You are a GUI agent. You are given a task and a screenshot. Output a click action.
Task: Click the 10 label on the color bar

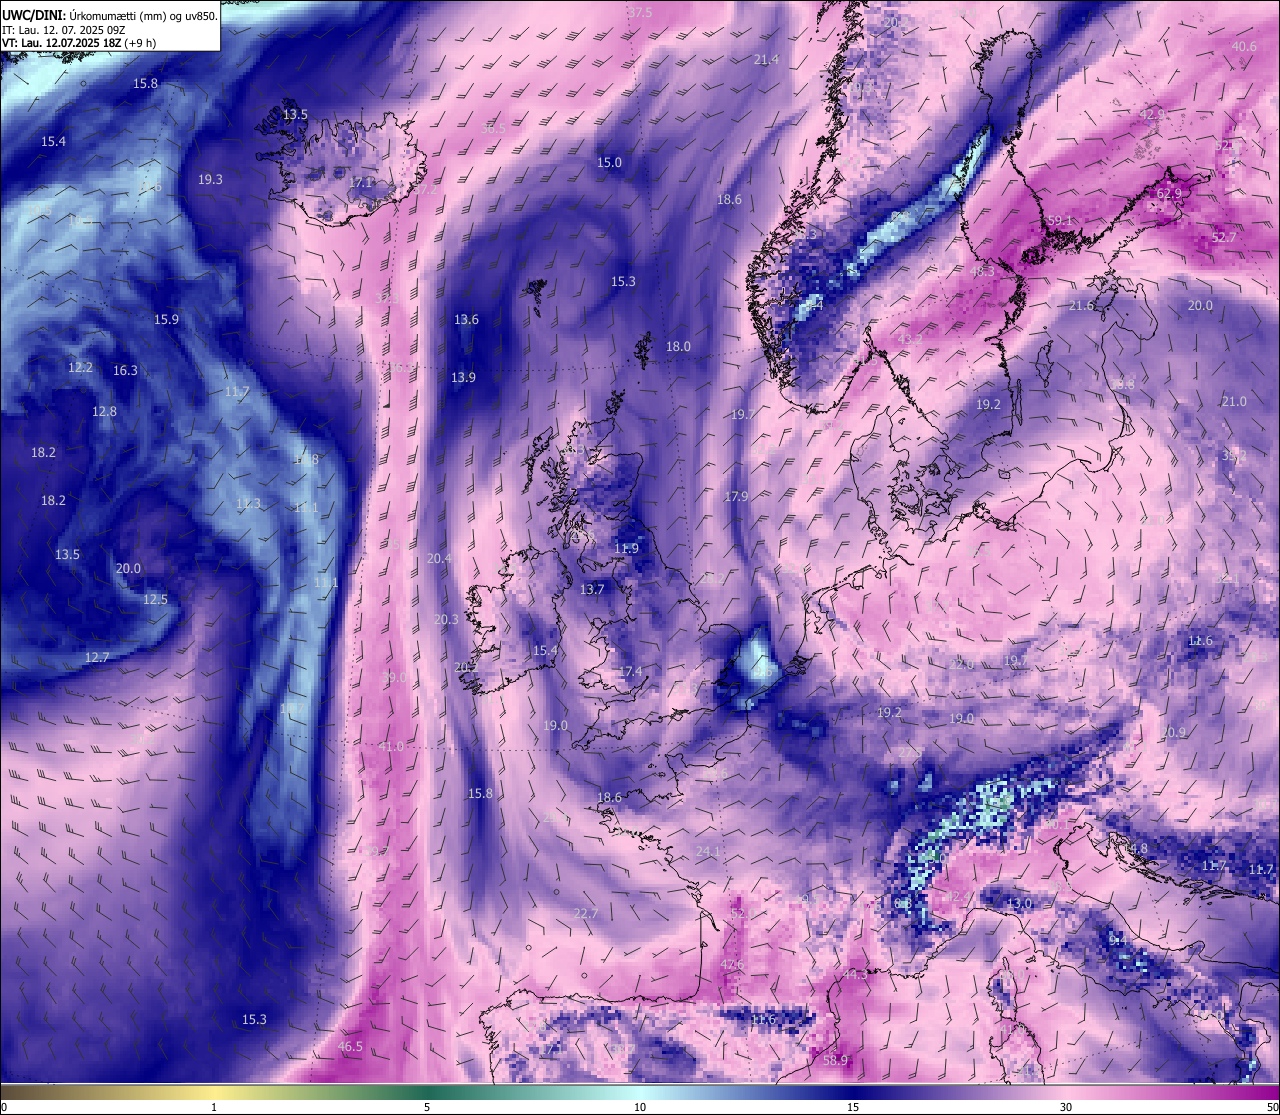[x=640, y=1107]
